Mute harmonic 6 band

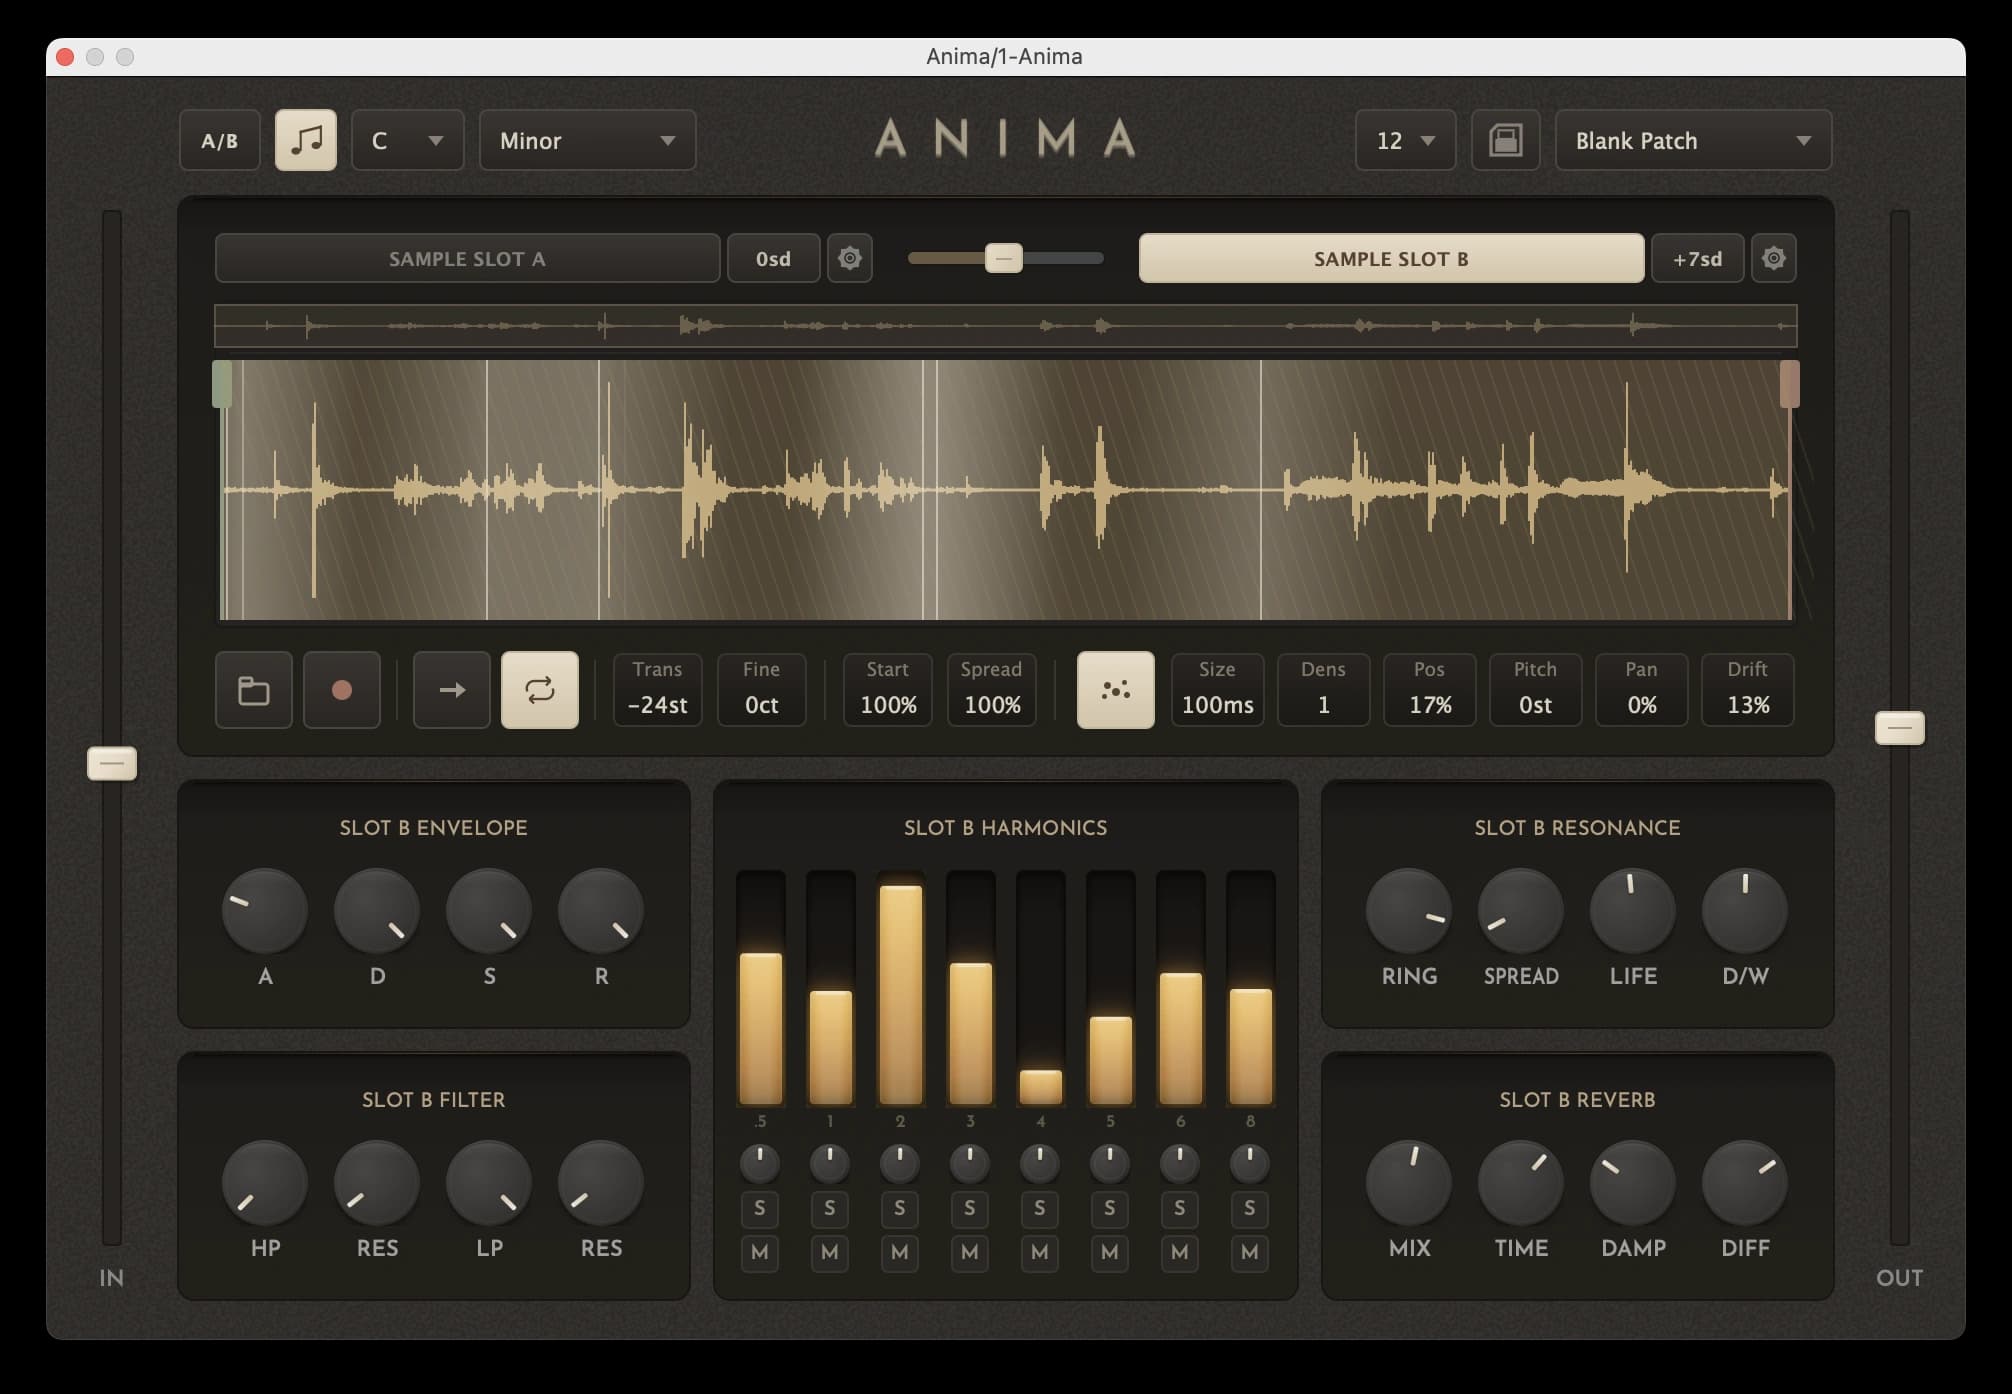pos(1180,1252)
